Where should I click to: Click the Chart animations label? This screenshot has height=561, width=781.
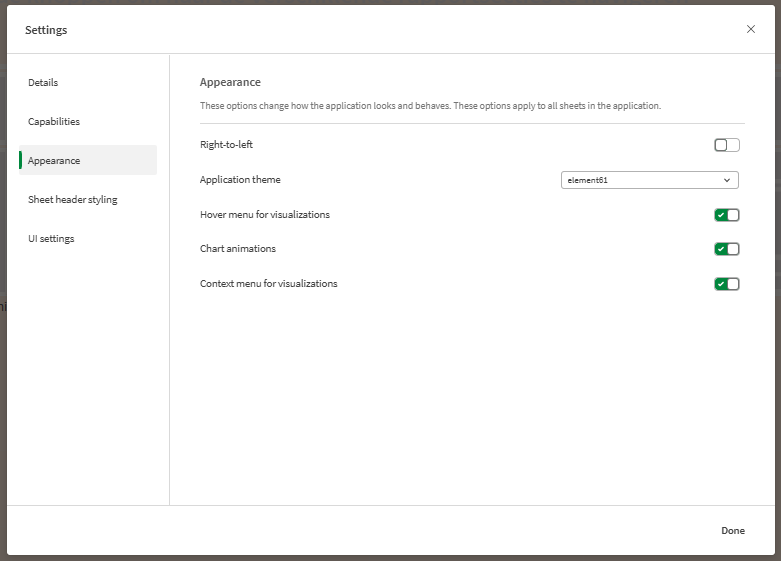tap(237, 249)
